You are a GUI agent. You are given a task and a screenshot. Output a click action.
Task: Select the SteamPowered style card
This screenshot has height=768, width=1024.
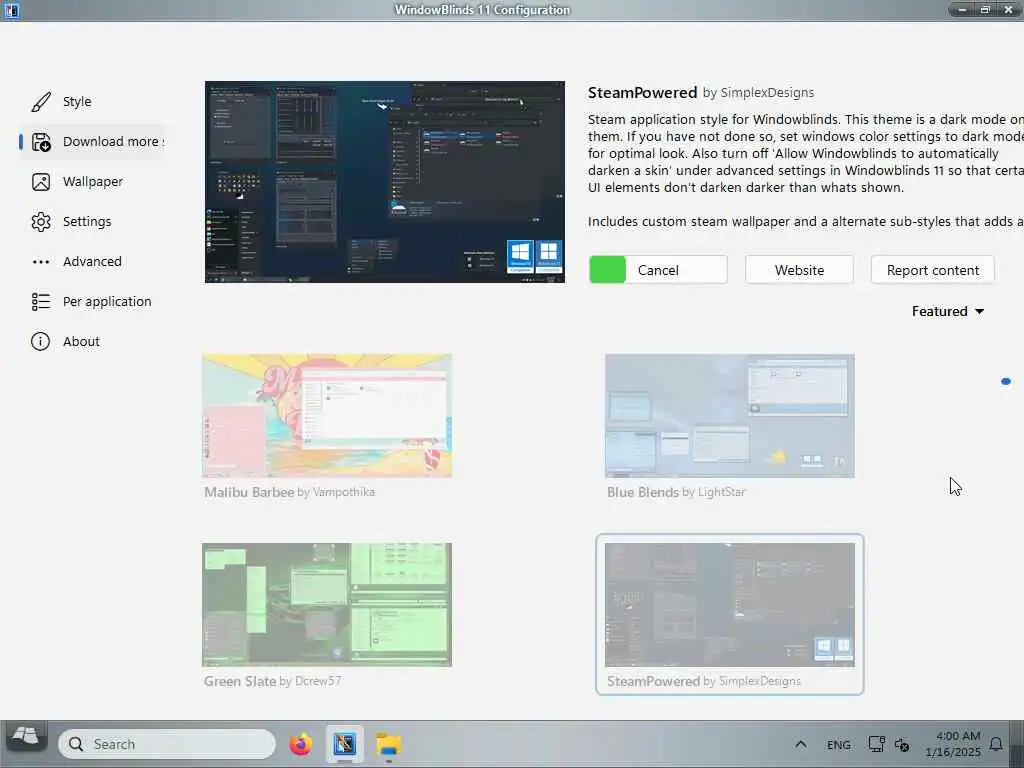729,615
